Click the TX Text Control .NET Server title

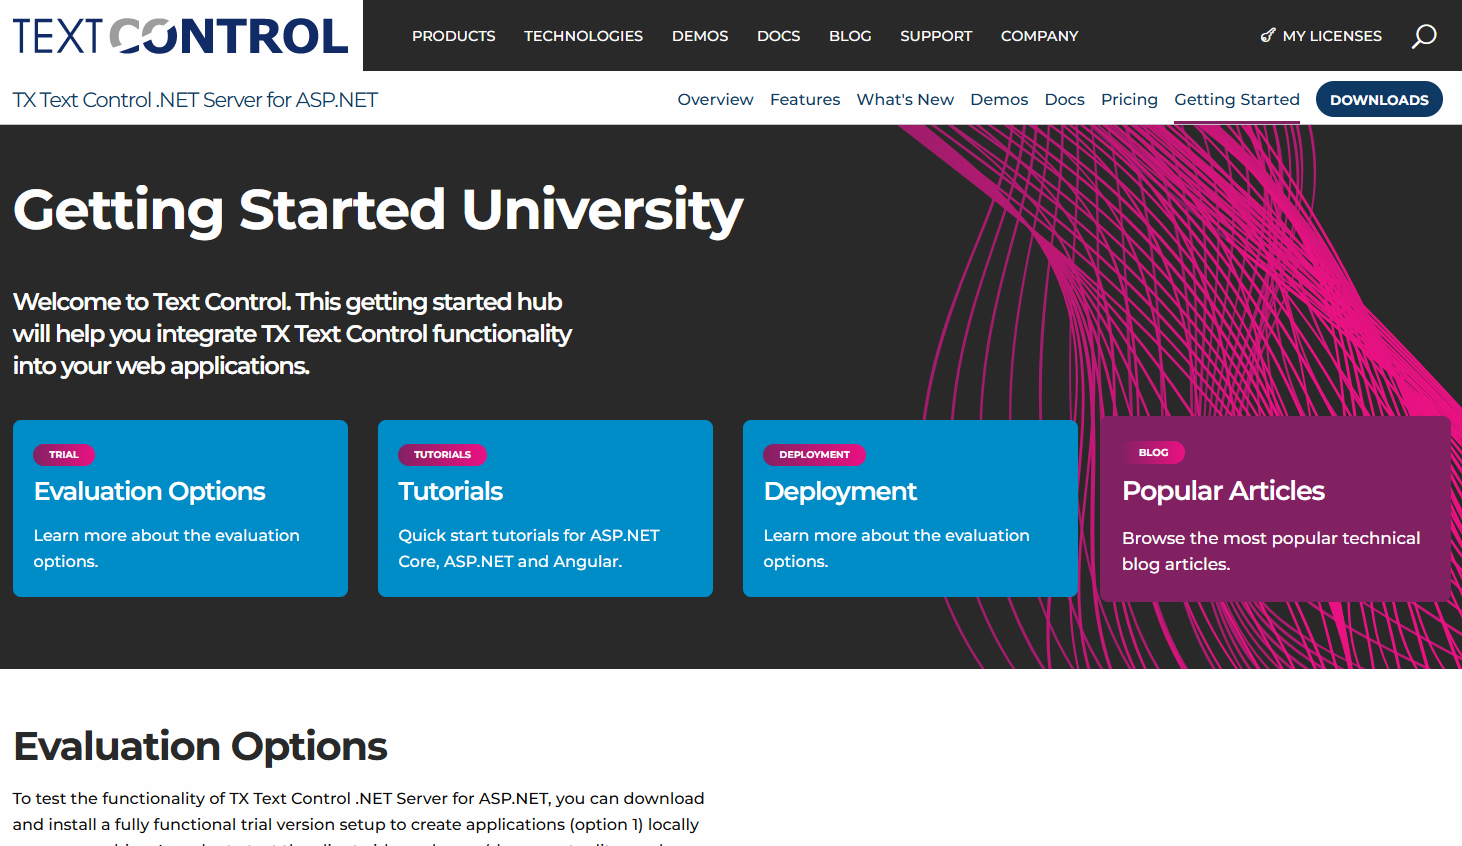195,100
